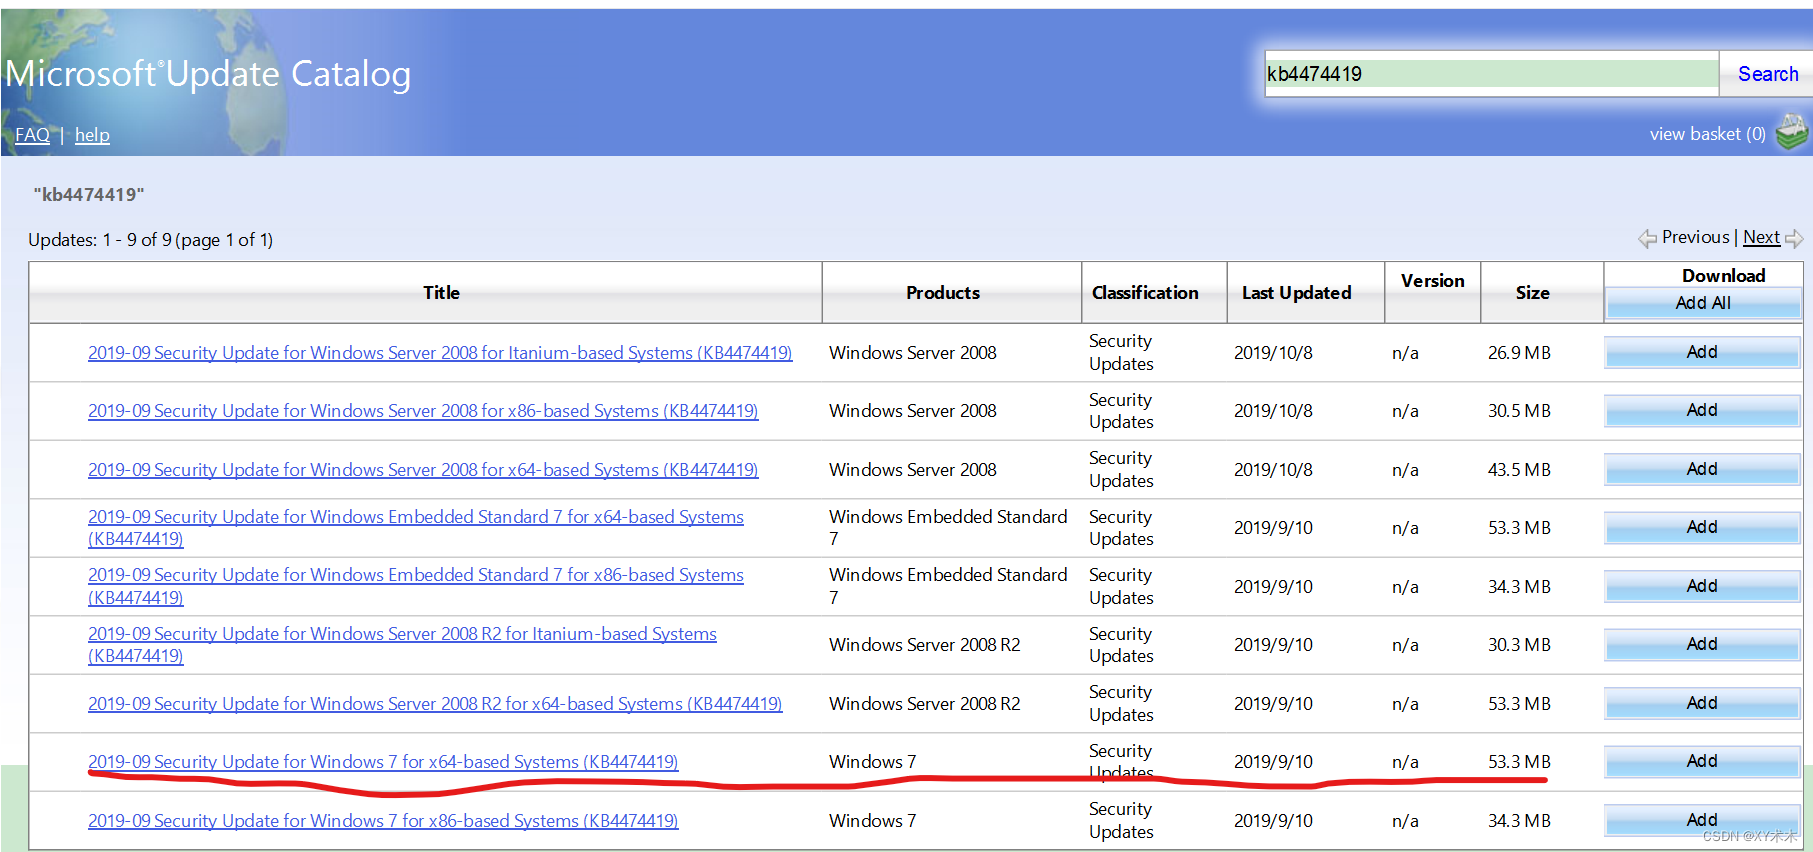
Task: Add the 43.5 MB Server 2008 x64 update
Action: [x=1702, y=470]
